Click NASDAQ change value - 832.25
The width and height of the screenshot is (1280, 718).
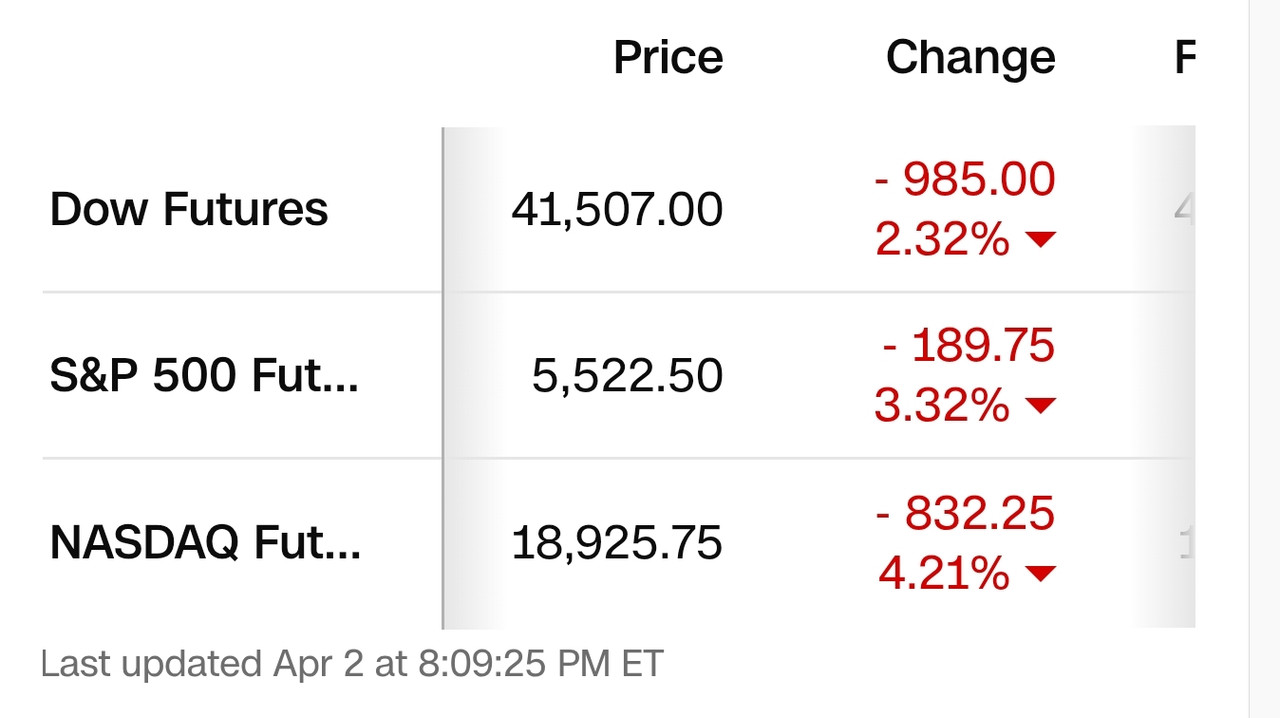pos(965,513)
